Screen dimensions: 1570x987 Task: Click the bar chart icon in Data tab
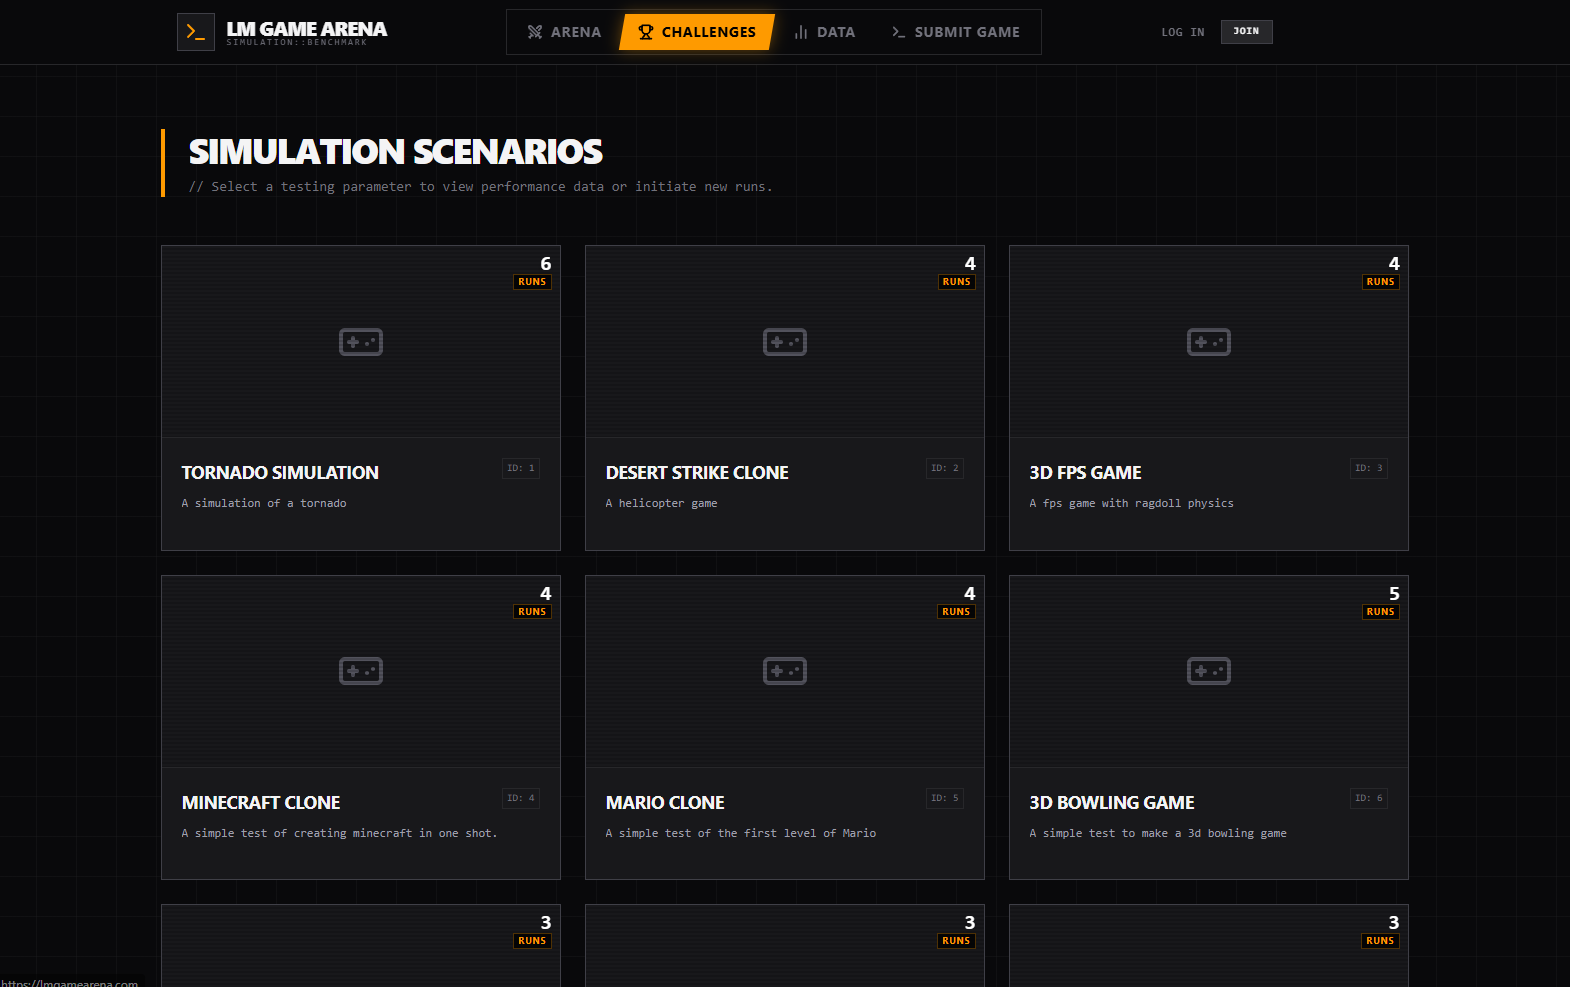click(801, 32)
